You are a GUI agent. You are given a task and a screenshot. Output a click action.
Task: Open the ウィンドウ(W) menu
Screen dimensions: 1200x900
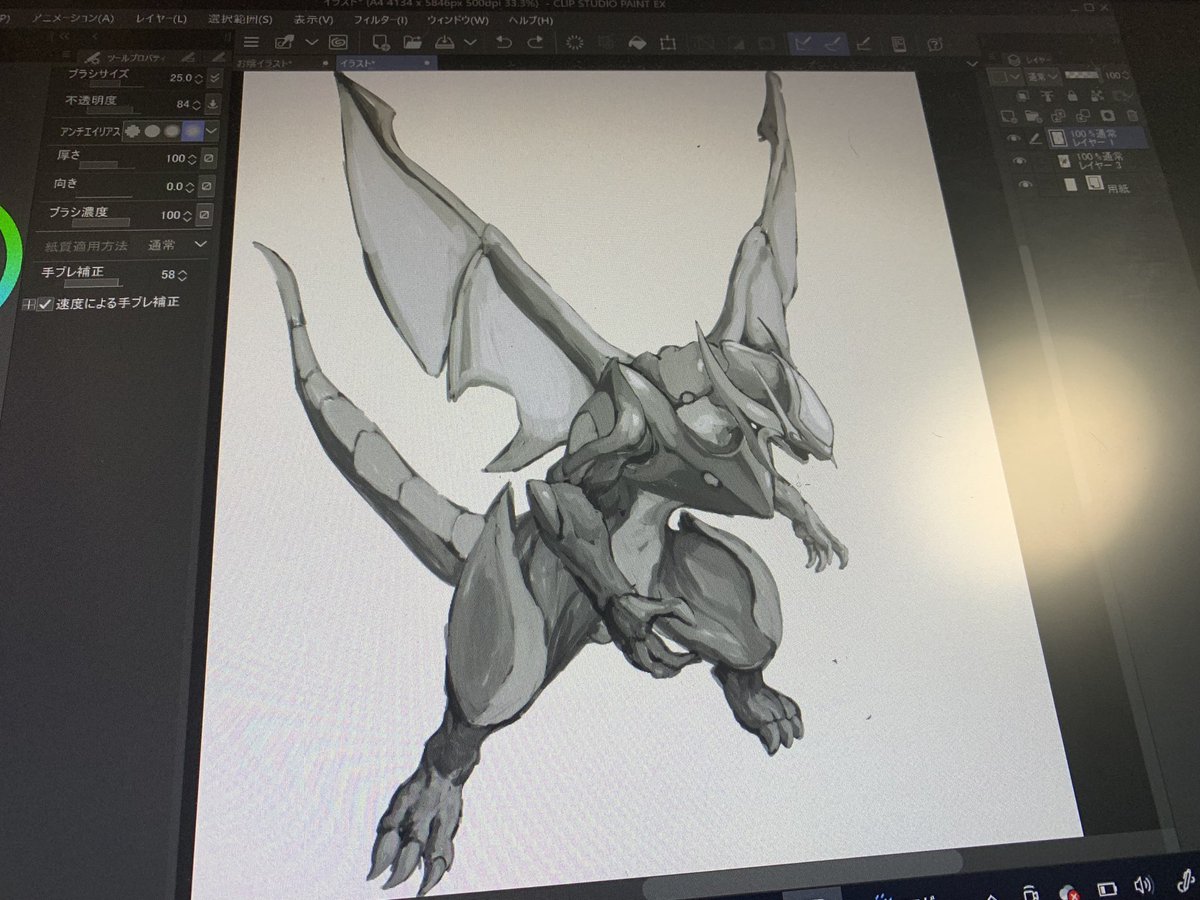[x=458, y=19]
